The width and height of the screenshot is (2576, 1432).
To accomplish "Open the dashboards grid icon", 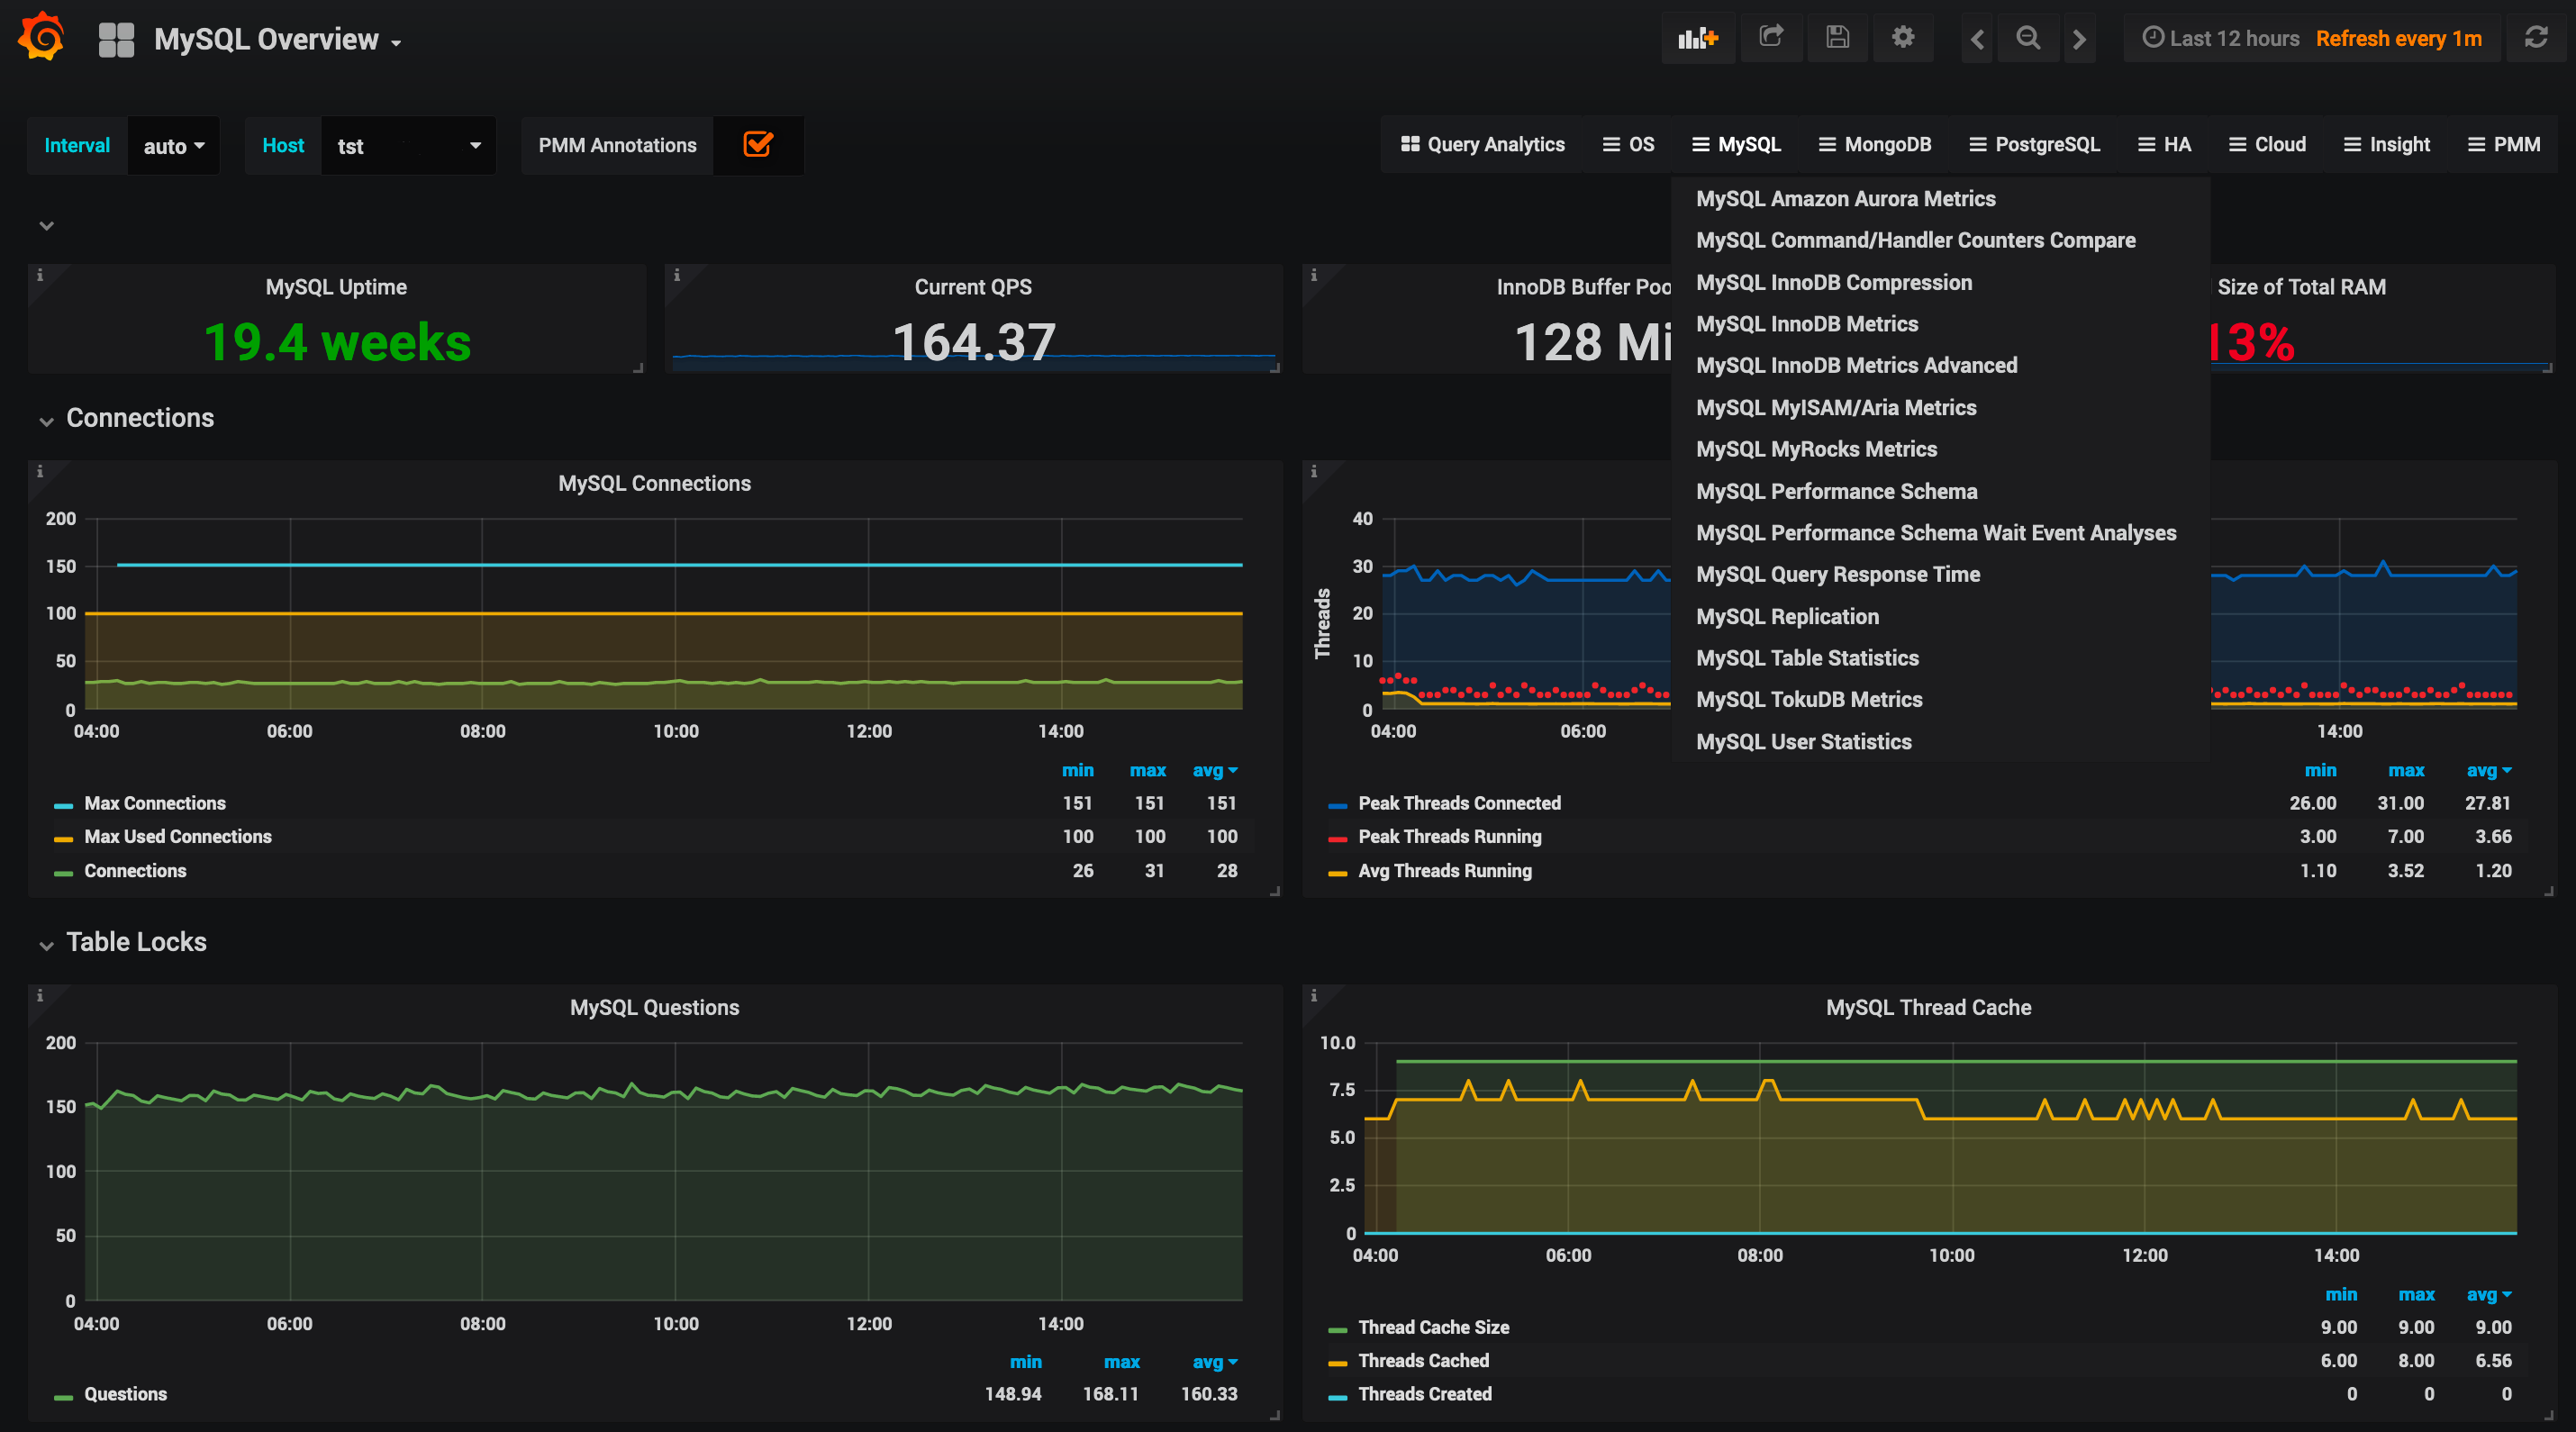I will pos(116,39).
